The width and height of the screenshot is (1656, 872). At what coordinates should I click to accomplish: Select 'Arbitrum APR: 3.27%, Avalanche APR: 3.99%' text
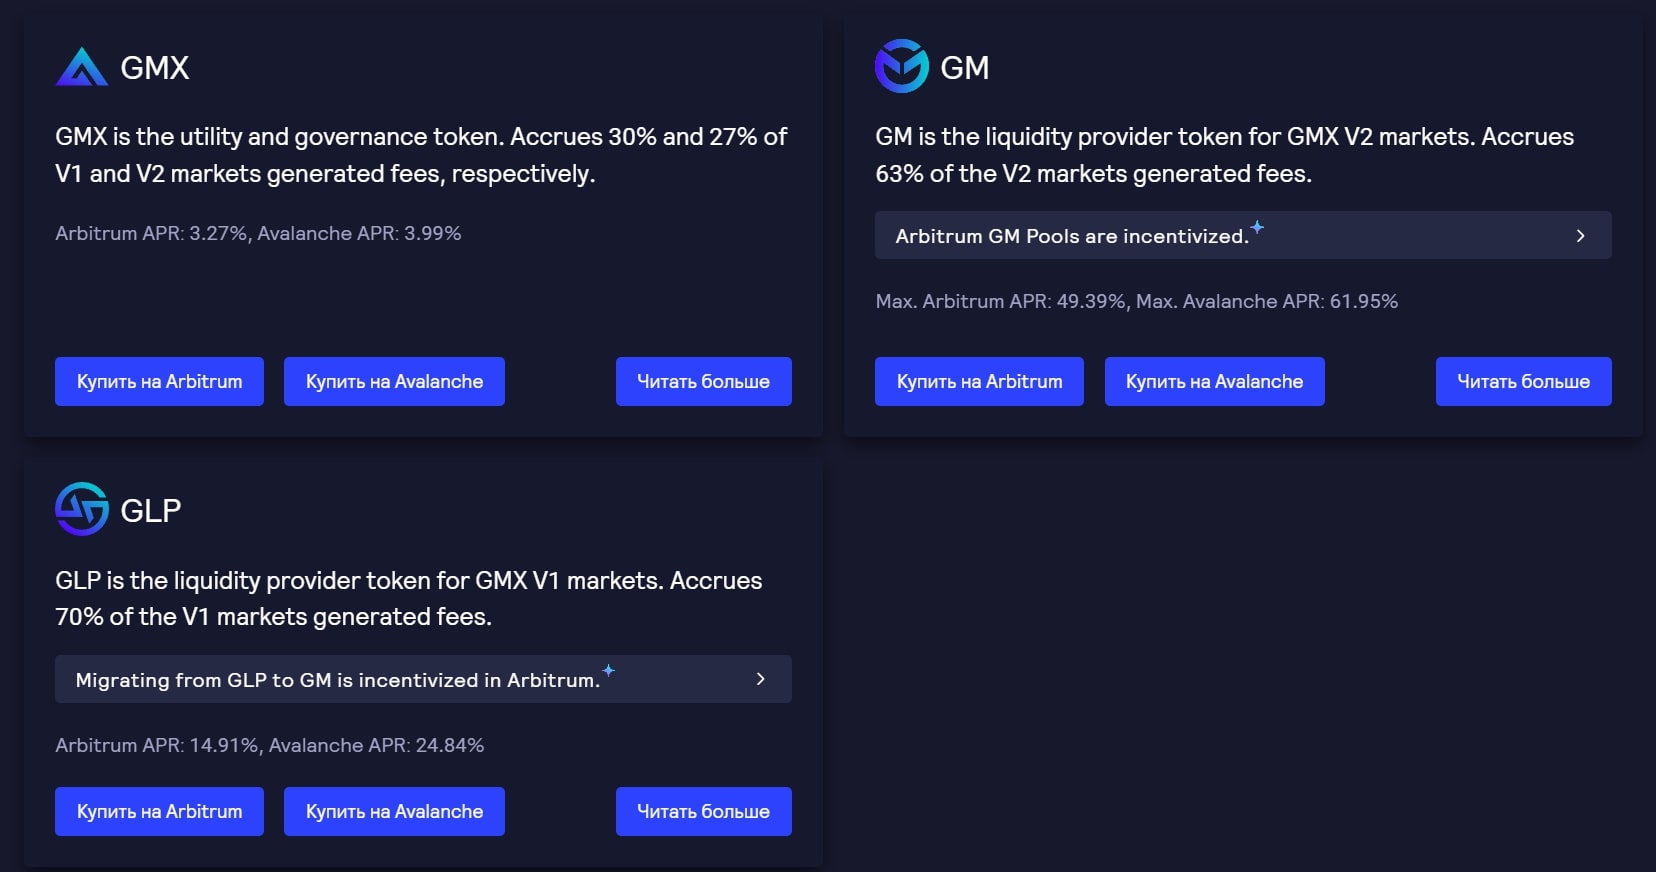coord(258,233)
